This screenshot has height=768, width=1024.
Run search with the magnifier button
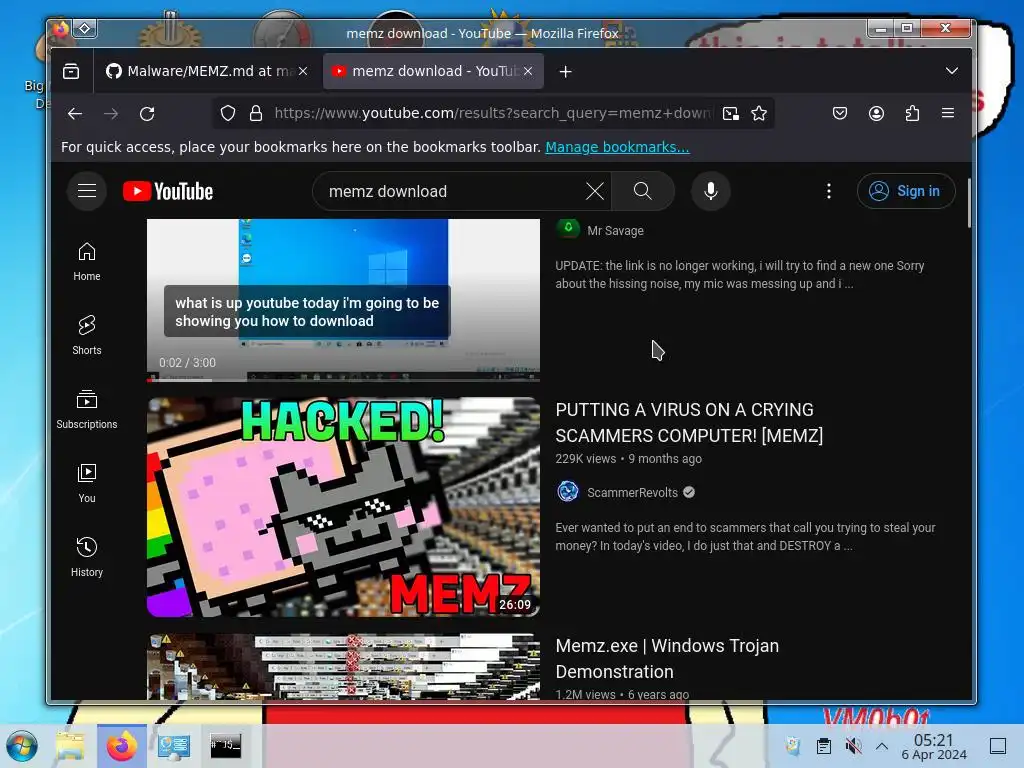click(x=643, y=191)
